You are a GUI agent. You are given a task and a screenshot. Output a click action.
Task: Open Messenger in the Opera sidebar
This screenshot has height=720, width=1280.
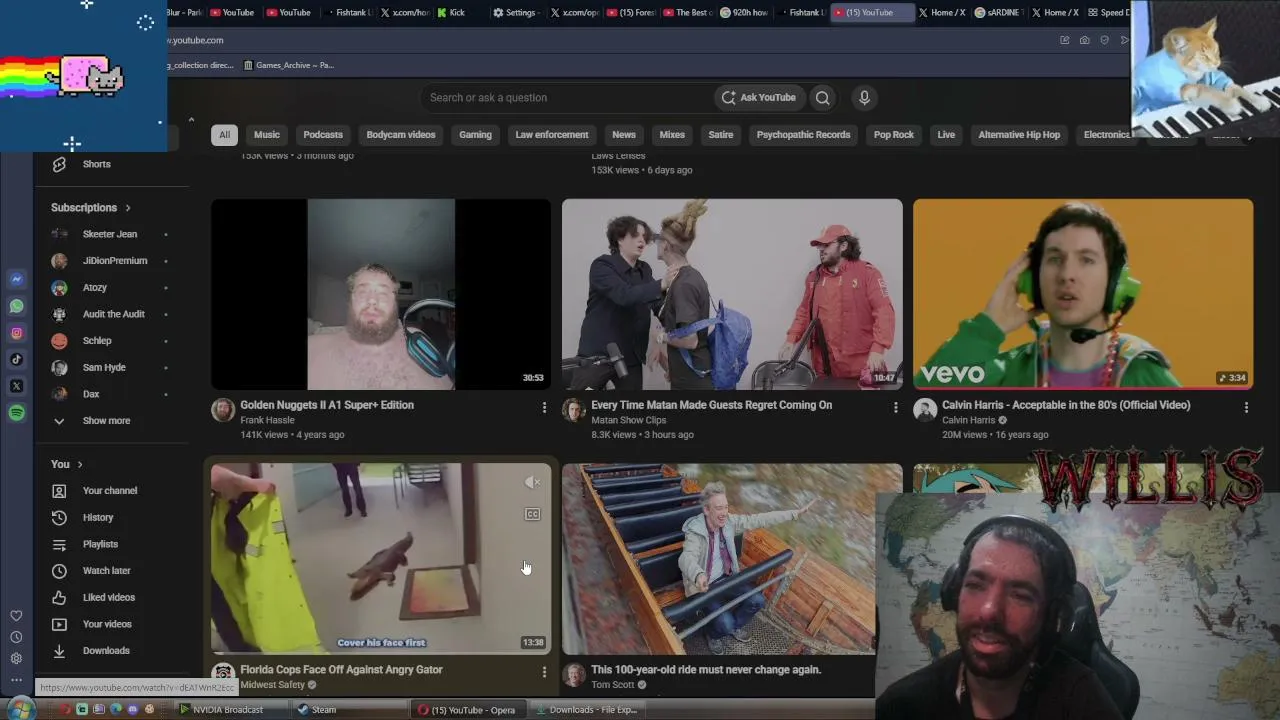coord(17,280)
